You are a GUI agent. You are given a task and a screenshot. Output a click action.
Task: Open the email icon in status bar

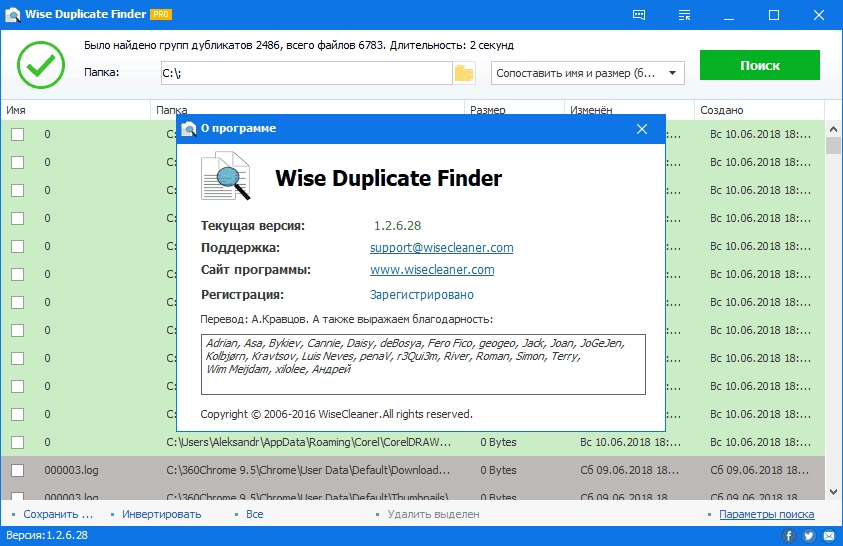pos(829,535)
